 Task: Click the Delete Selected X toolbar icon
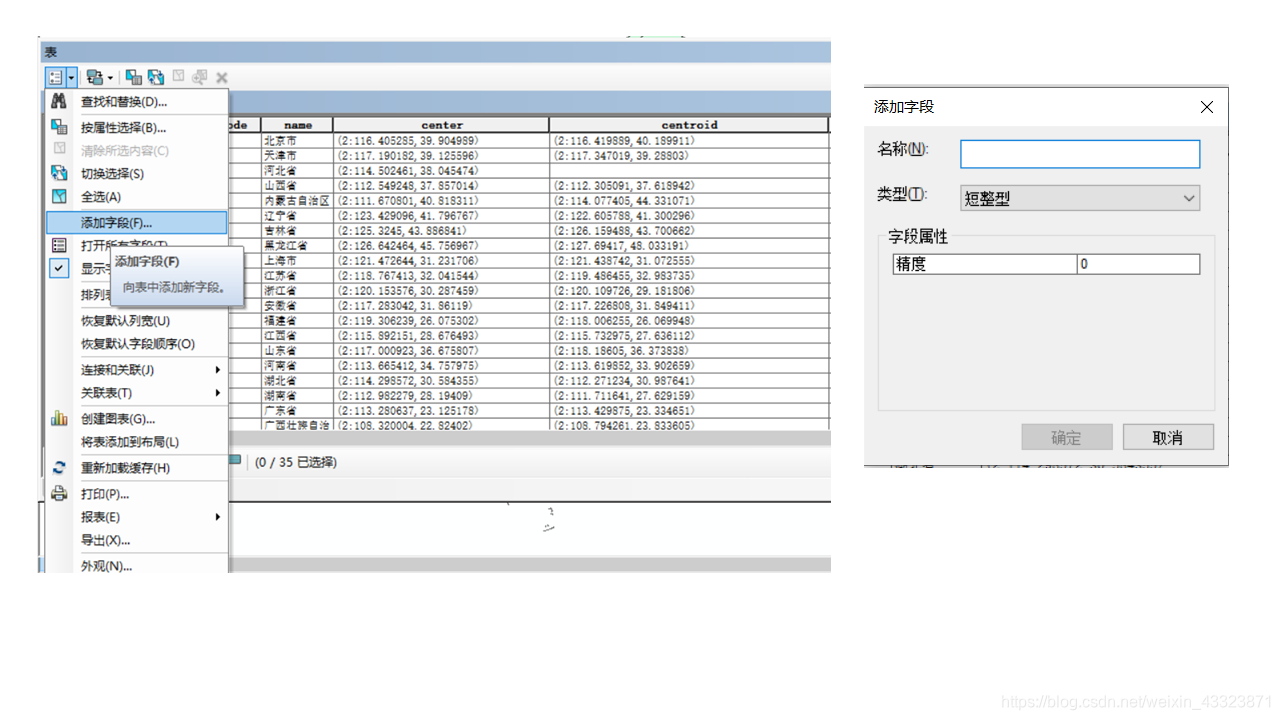(x=222, y=77)
